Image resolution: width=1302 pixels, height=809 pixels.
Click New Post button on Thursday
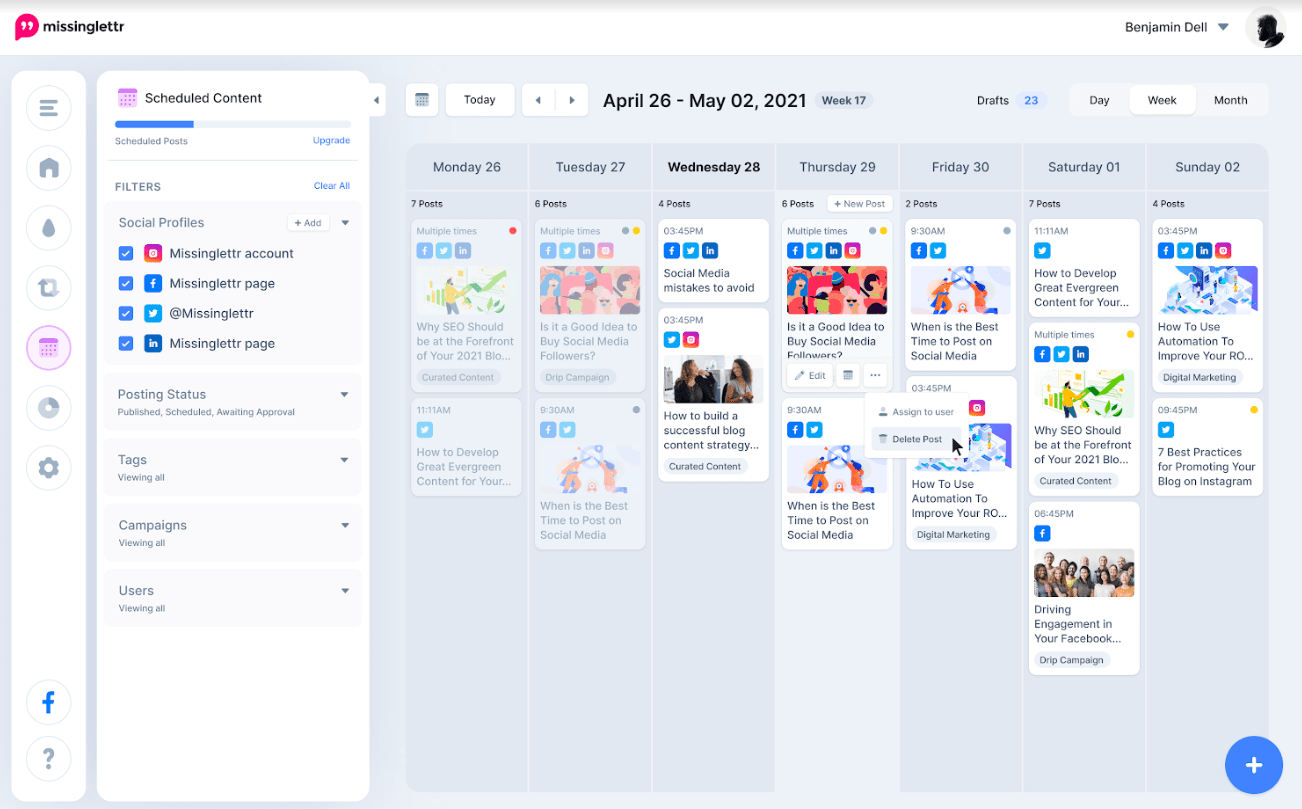859,204
